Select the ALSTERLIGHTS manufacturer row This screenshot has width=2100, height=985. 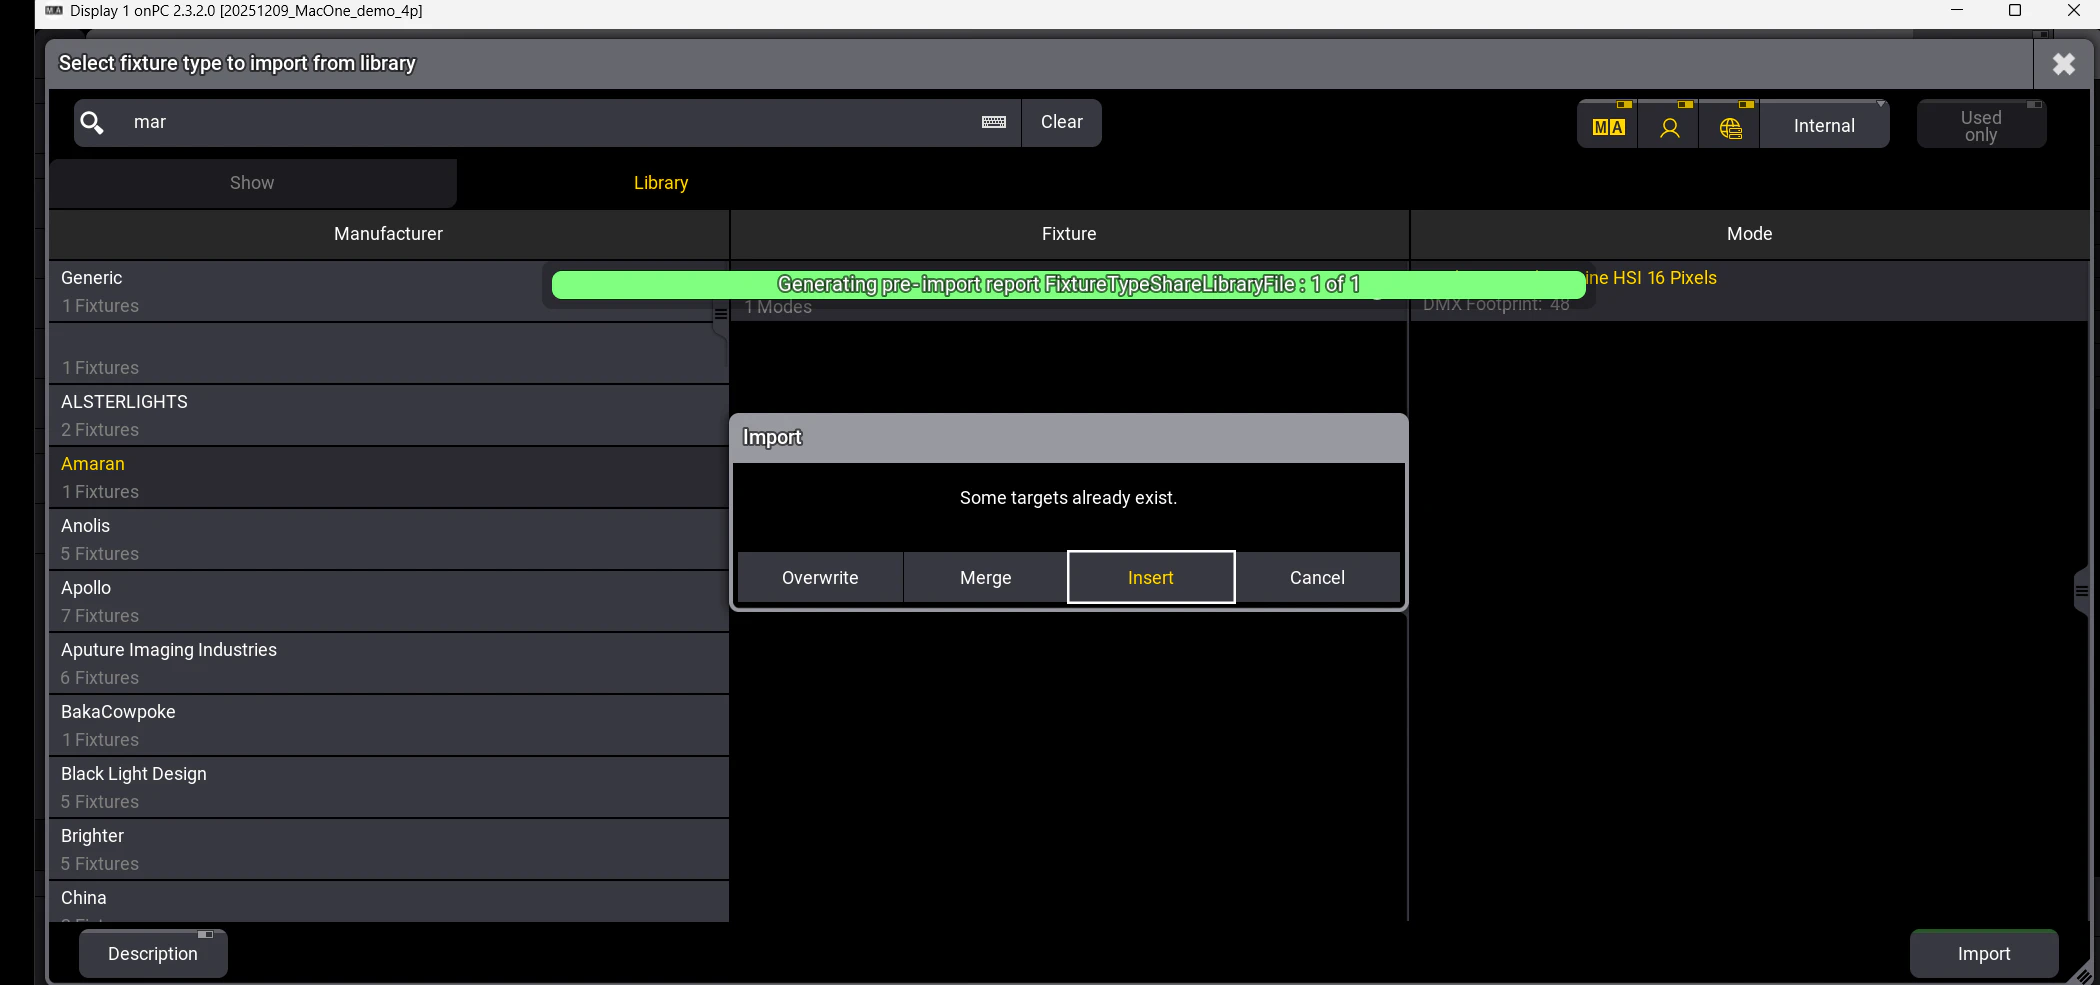[389, 415]
